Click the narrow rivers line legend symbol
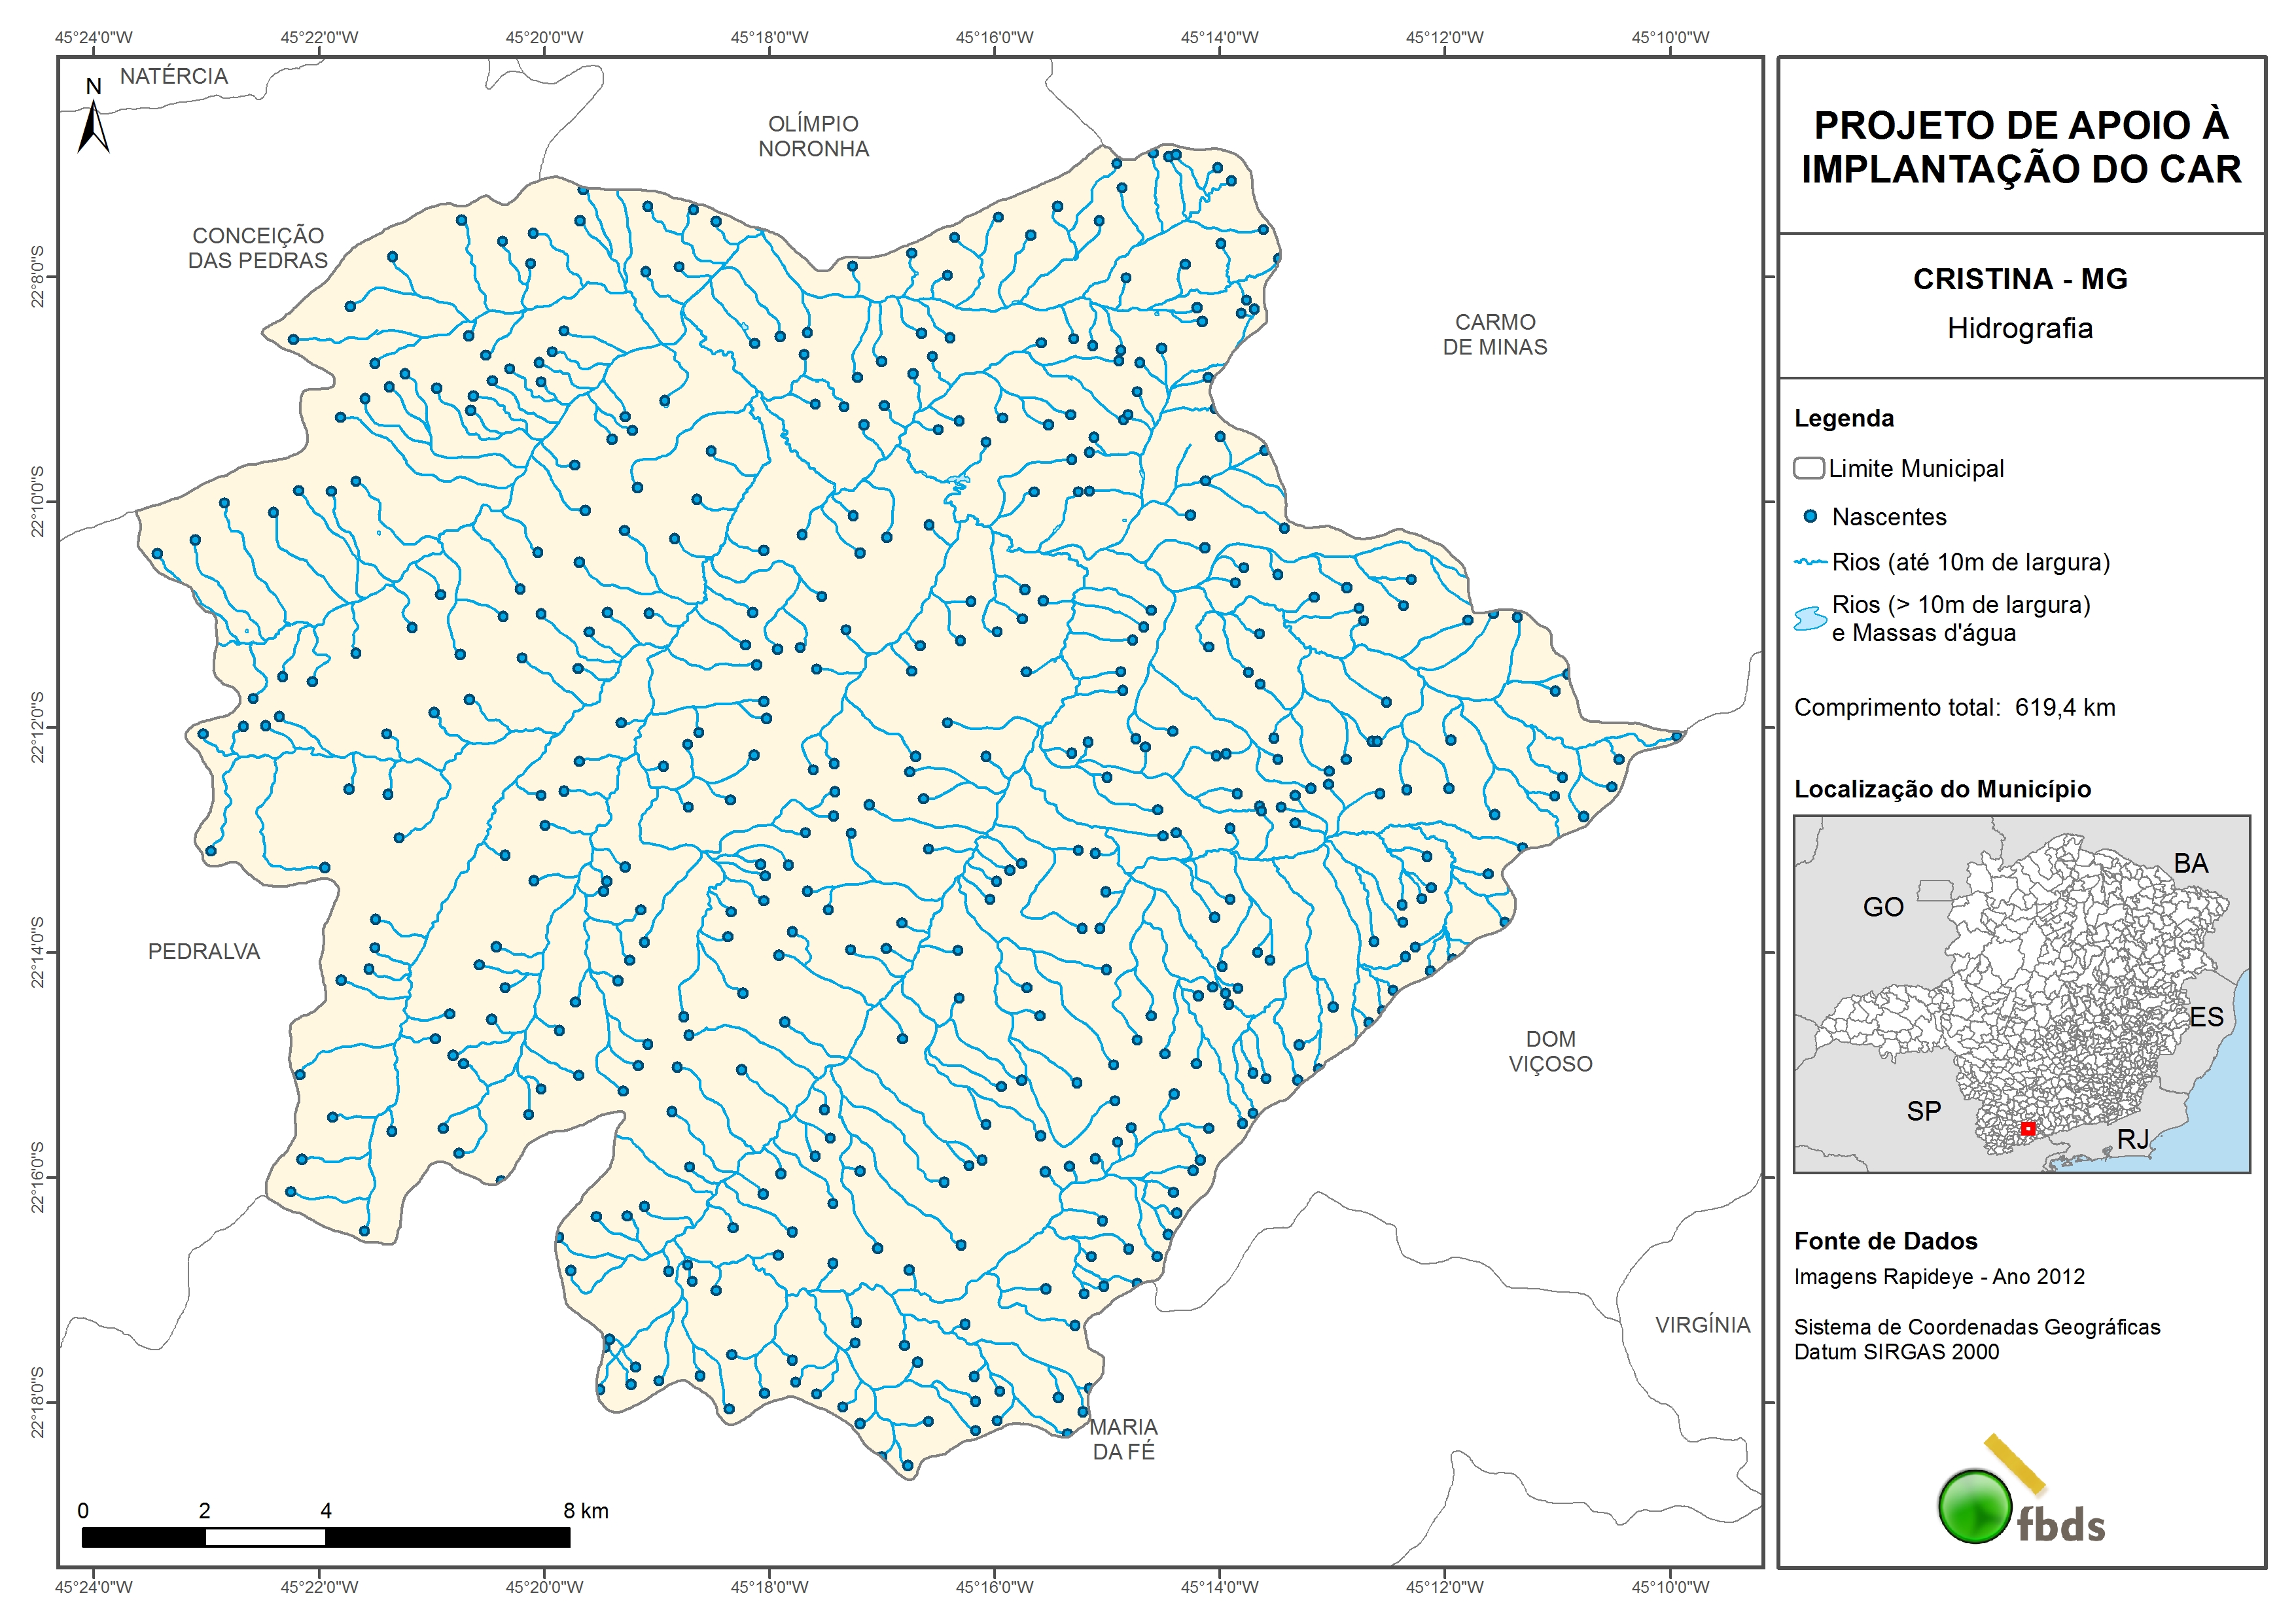The width and height of the screenshot is (2296, 1623). tap(1810, 562)
